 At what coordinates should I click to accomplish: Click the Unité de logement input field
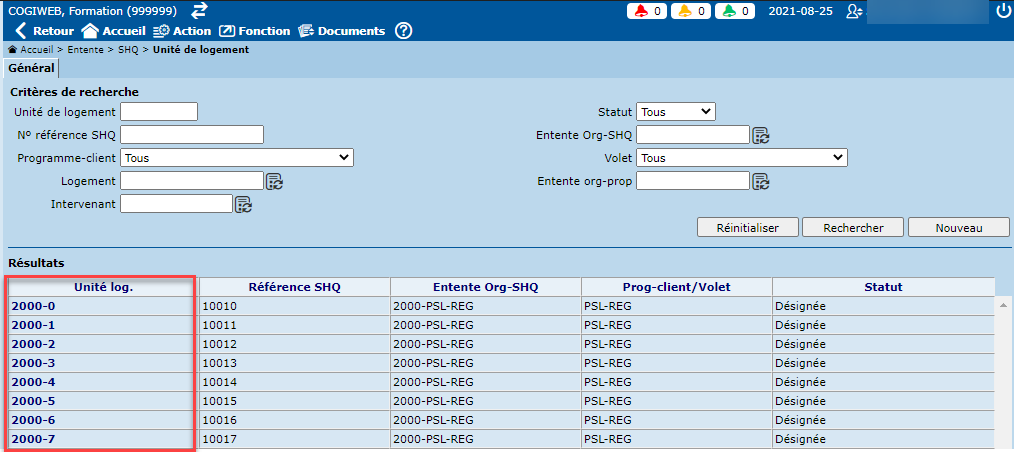158,112
